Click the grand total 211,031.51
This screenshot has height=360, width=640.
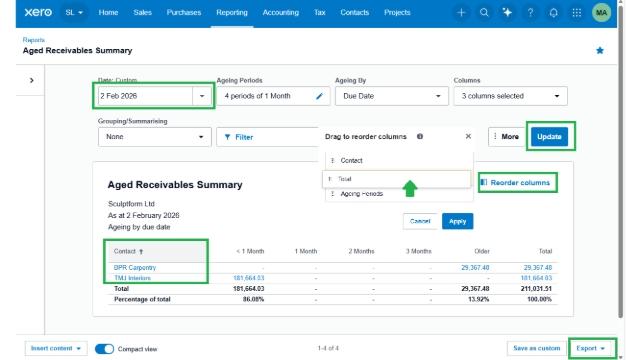pos(536,289)
